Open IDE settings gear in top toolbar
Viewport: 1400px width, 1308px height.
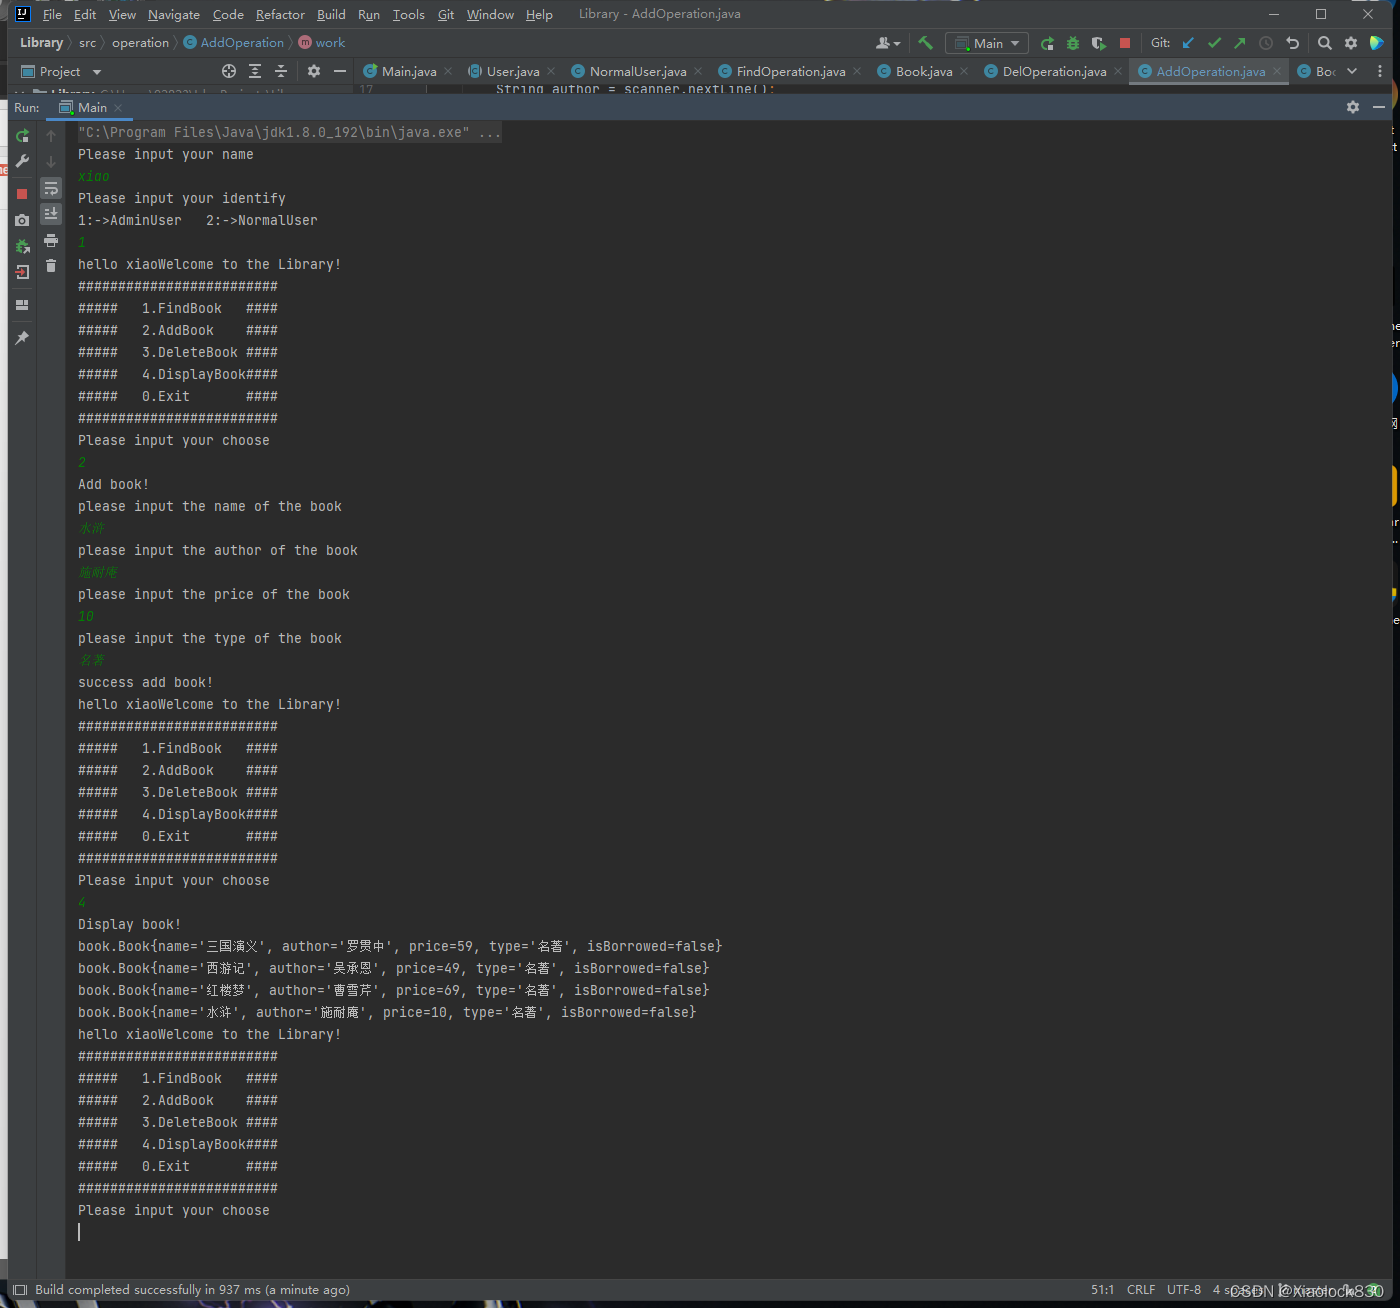pyautogui.click(x=1351, y=43)
